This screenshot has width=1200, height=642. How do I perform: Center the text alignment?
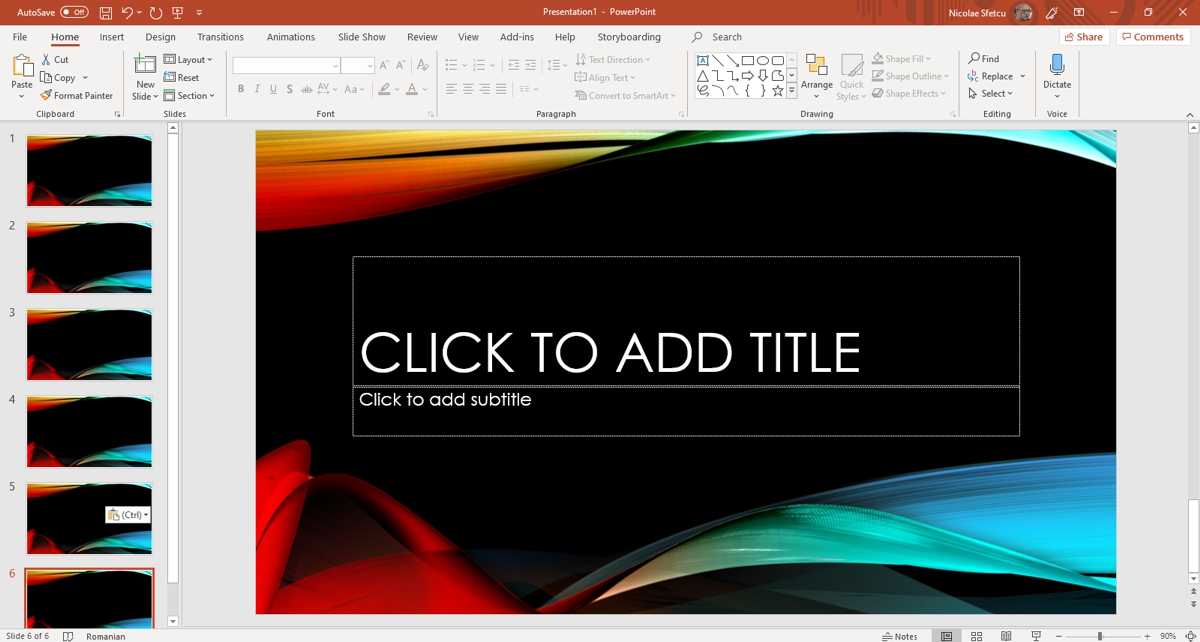pyautogui.click(x=468, y=89)
